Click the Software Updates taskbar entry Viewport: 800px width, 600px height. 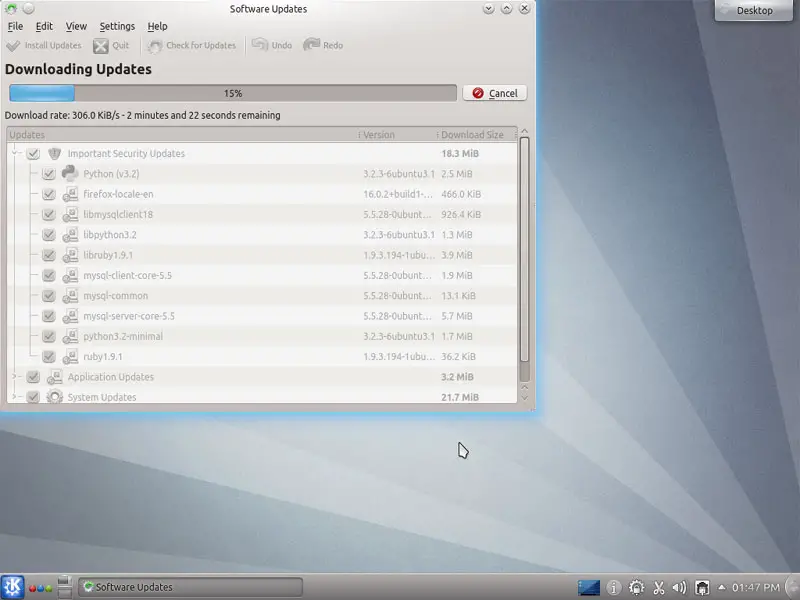190,587
